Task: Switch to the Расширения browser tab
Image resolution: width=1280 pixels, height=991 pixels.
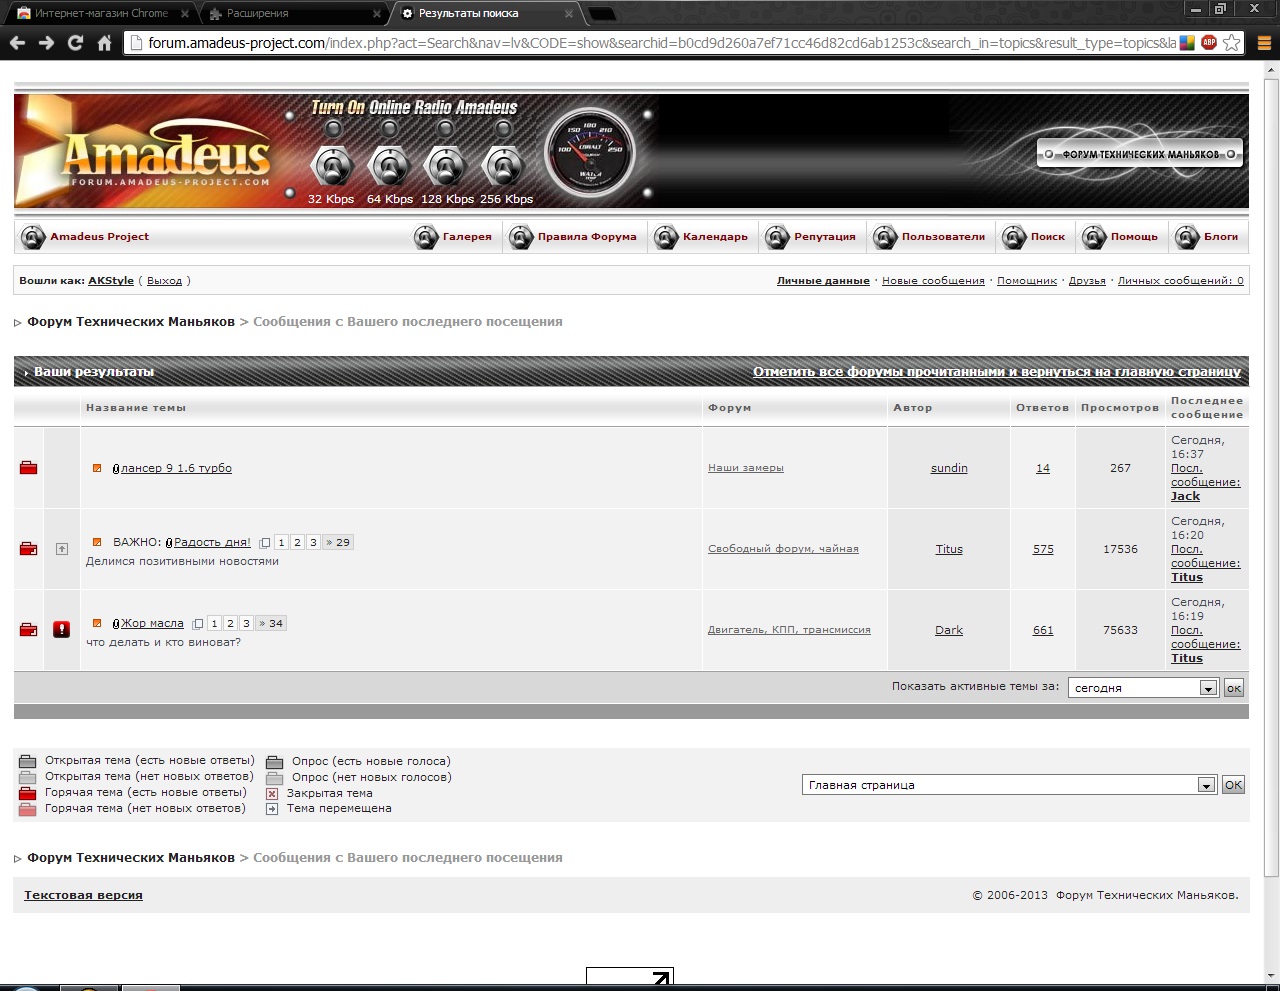Action: pyautogui.click(x=290, y=13)
